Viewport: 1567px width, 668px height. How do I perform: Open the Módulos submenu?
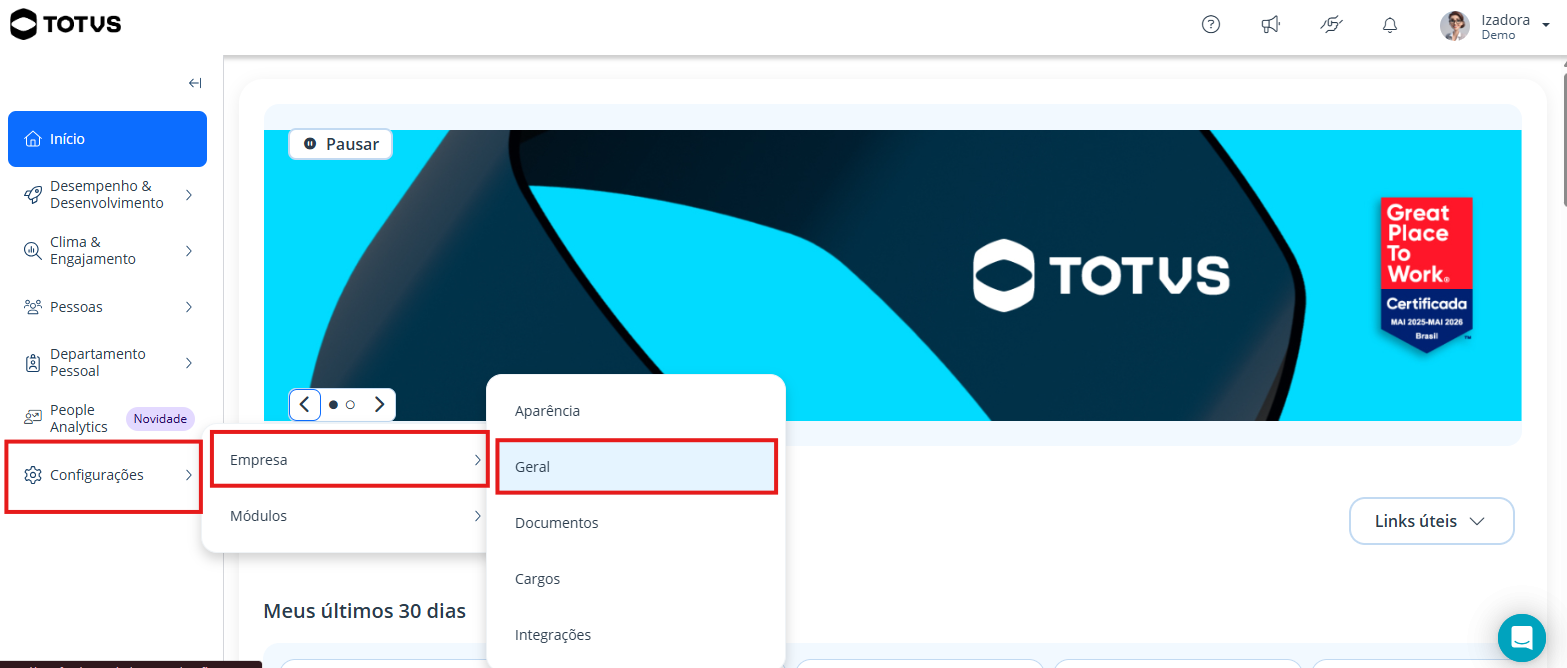[349, 516]
